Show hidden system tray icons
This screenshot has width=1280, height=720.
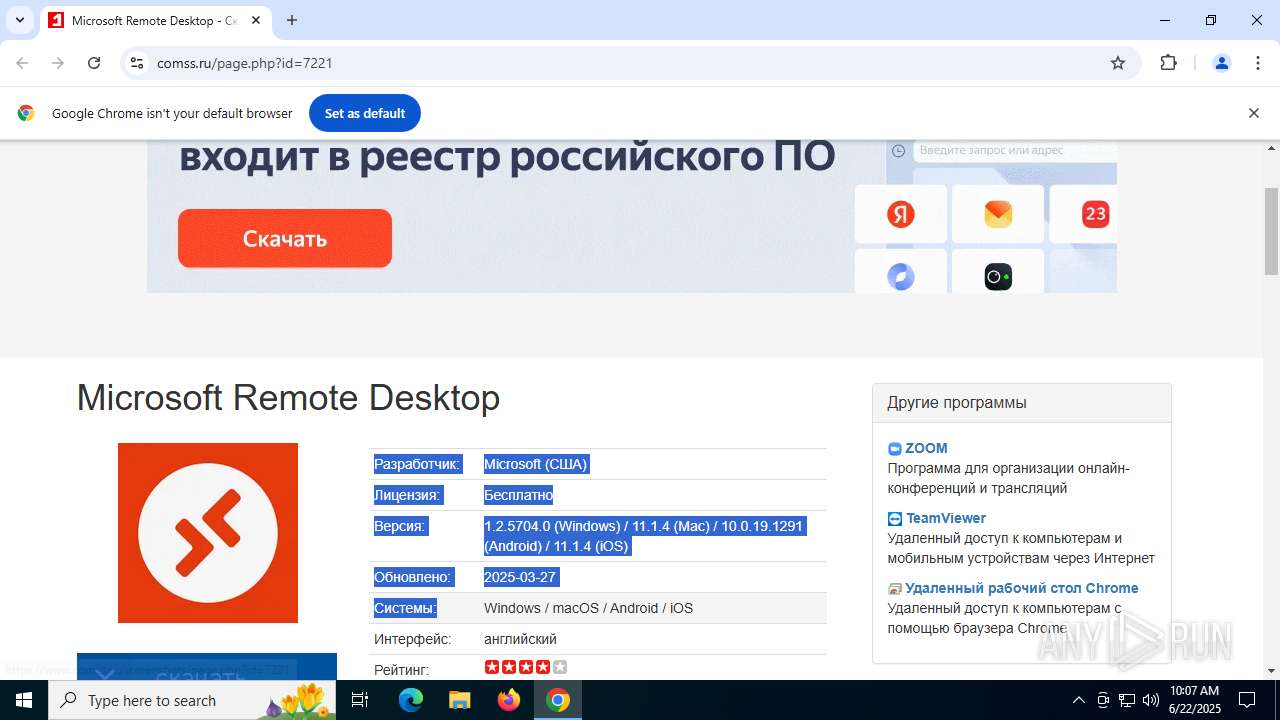tap(1078, 700)
